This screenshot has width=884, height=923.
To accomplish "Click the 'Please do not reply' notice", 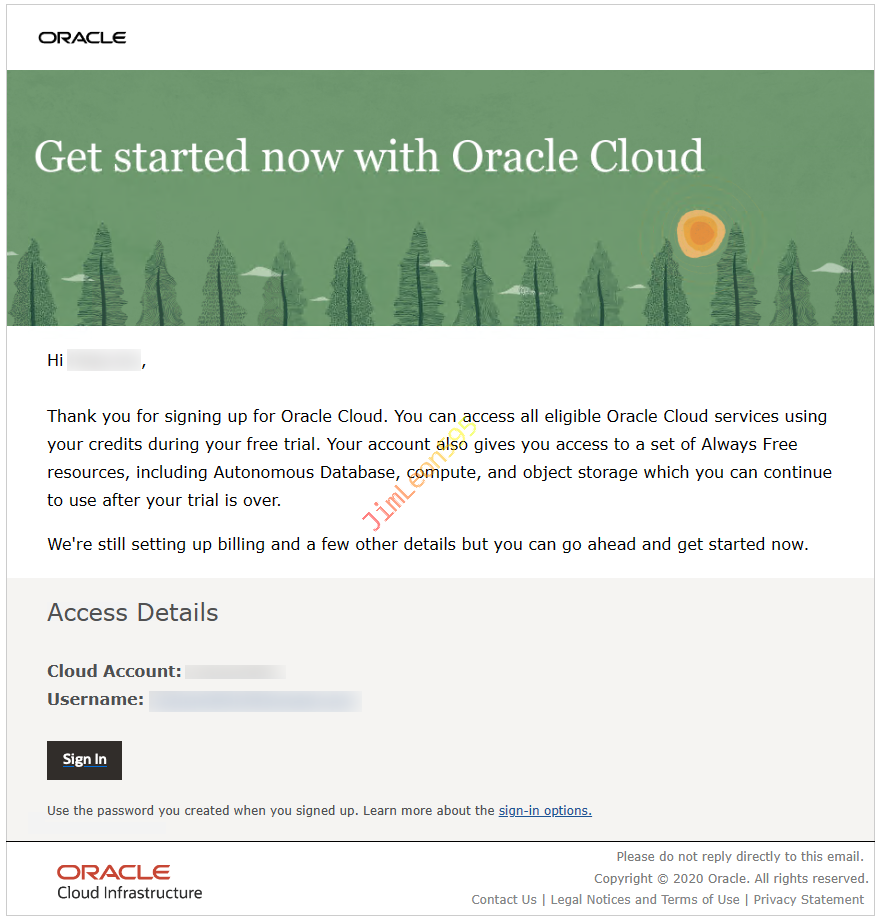I will tap(739, 857).
